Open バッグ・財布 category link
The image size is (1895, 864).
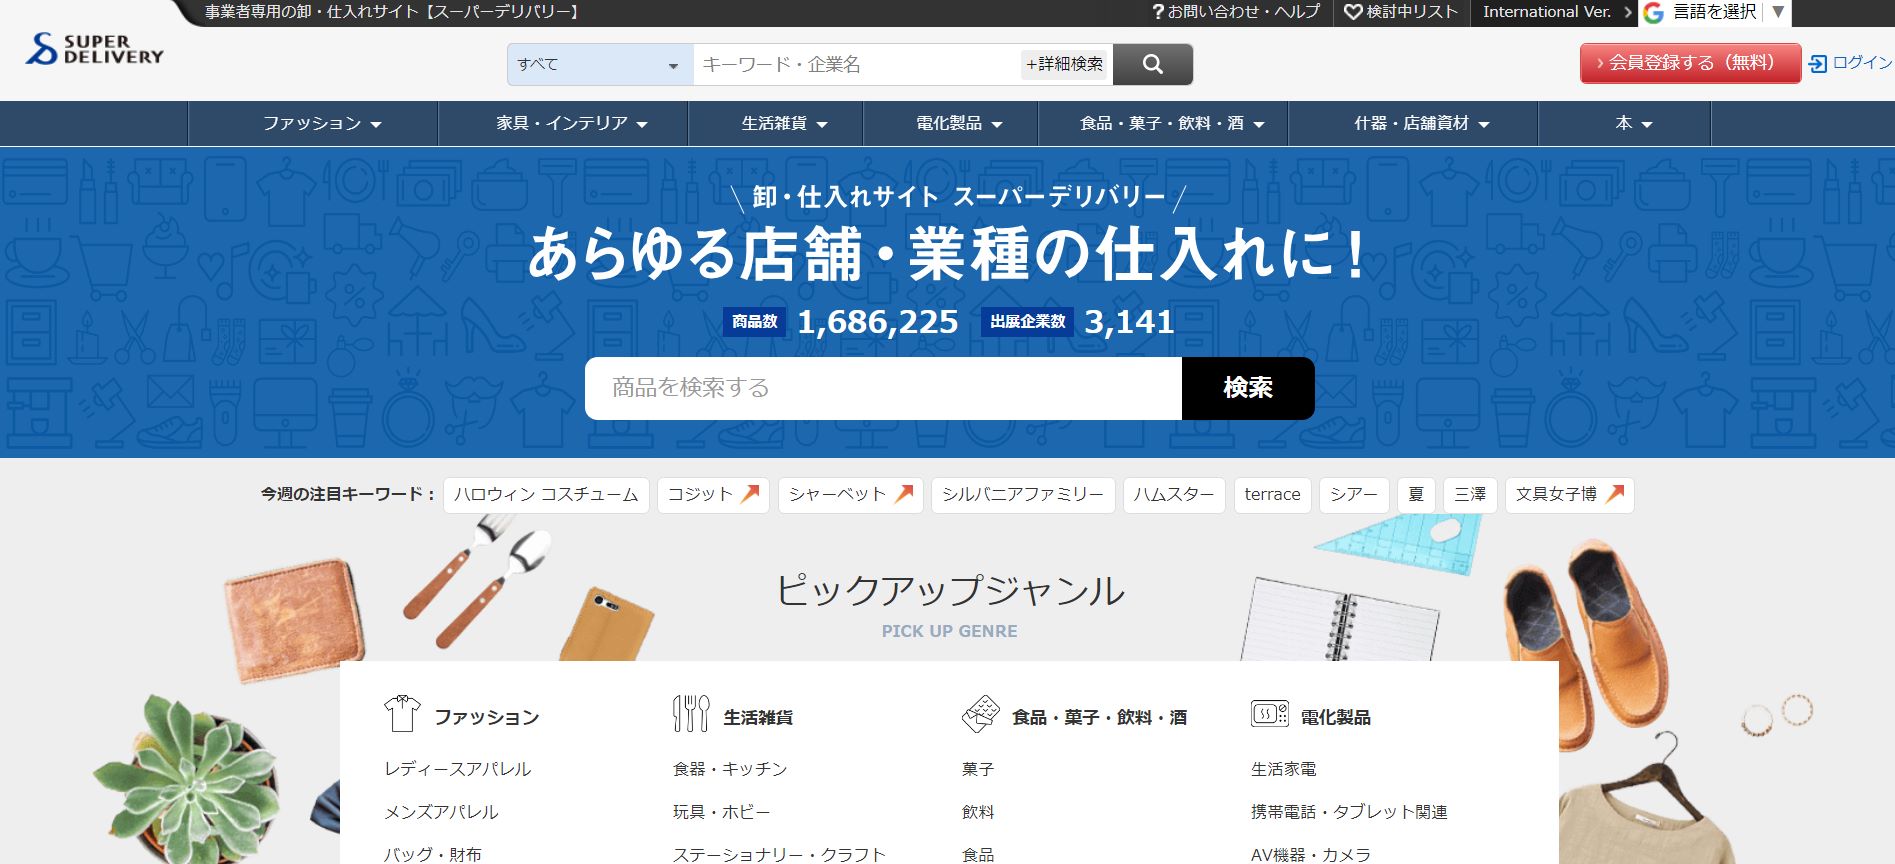click(x=433, y=854)
